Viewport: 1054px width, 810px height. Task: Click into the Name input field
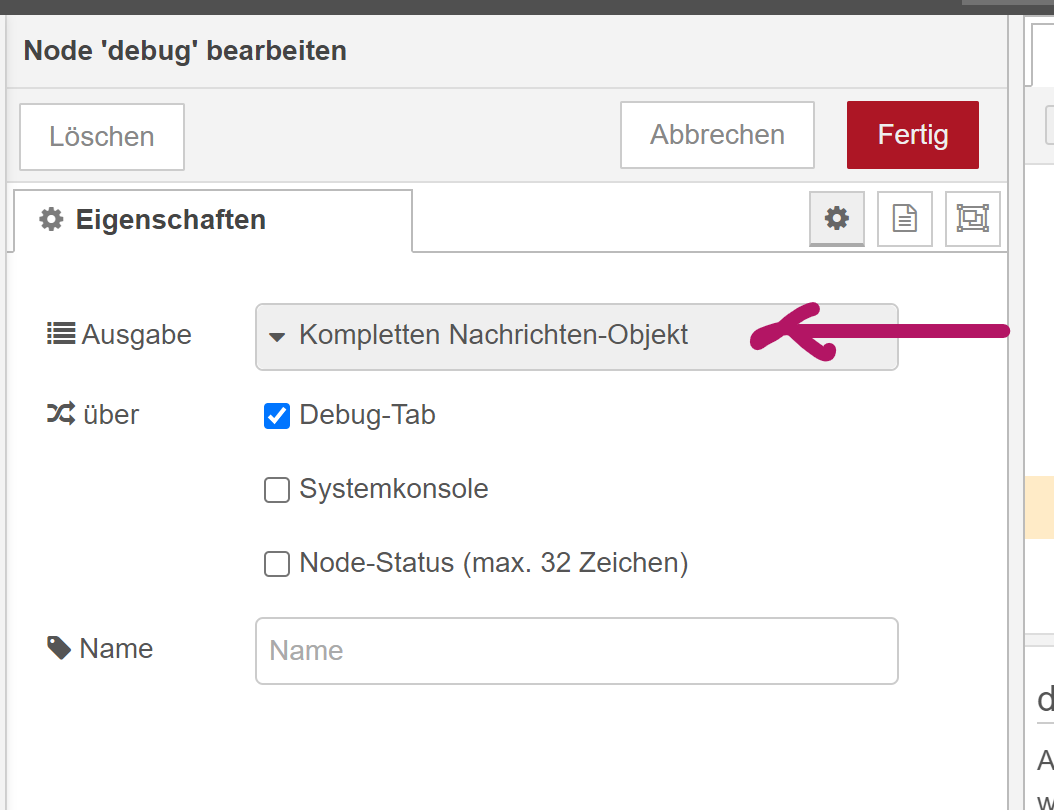(x=576, y=651)
